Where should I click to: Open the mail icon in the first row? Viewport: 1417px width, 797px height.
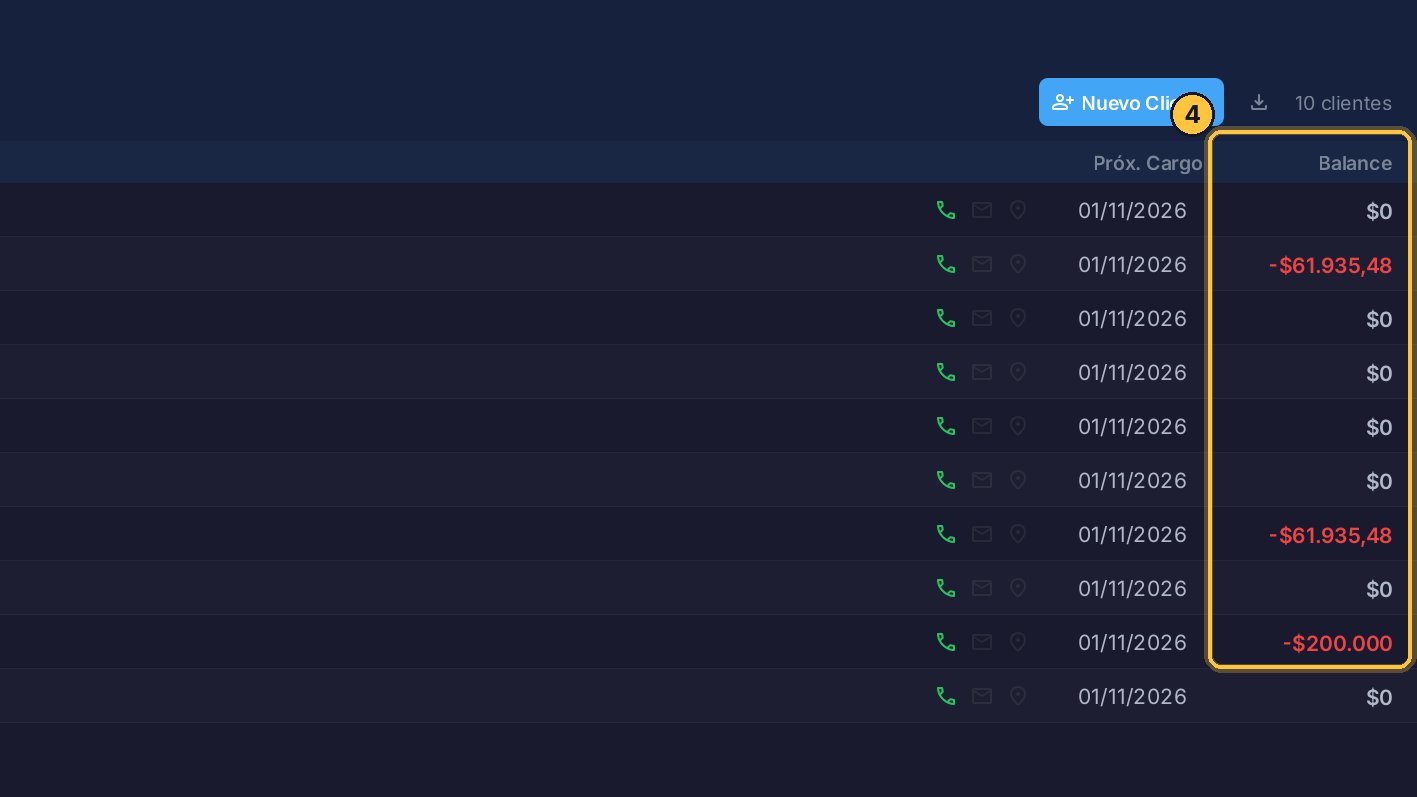click(x=982, y=210)
